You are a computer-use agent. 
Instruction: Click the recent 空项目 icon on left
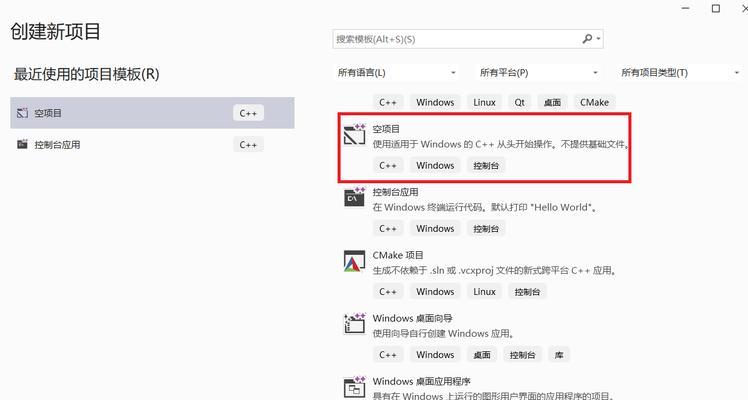coord(22,113)
